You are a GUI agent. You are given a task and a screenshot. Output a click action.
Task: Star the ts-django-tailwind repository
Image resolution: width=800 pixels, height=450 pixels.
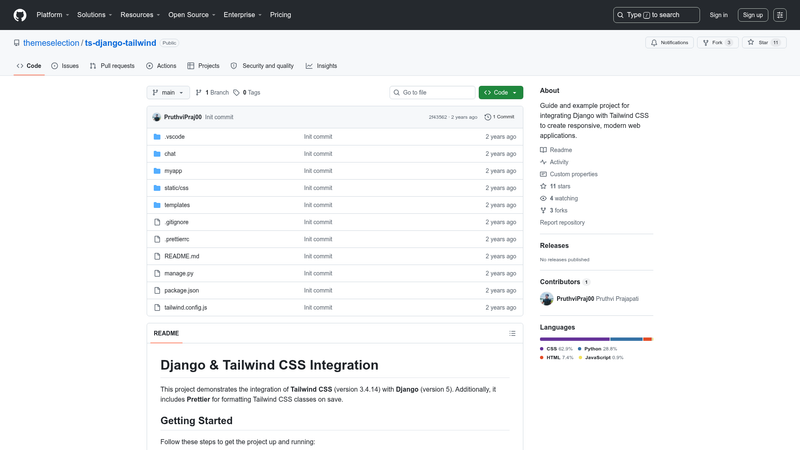pos(764,43)
